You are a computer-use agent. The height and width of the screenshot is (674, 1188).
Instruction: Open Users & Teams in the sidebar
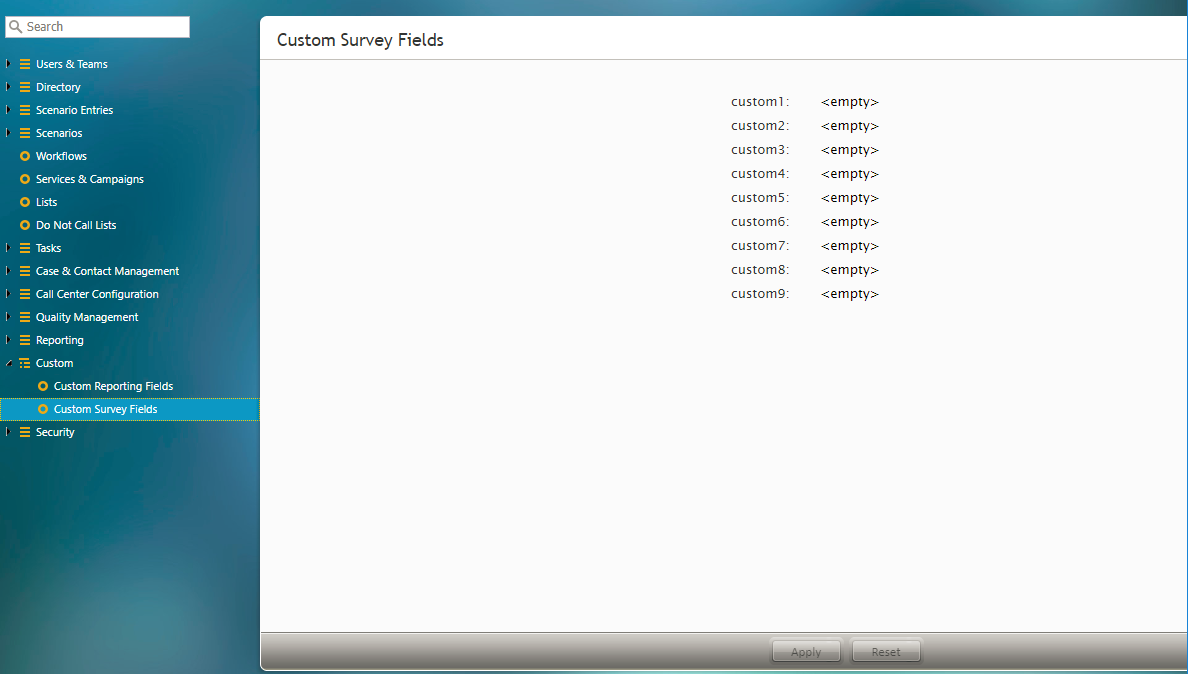[x=72, y=64]
